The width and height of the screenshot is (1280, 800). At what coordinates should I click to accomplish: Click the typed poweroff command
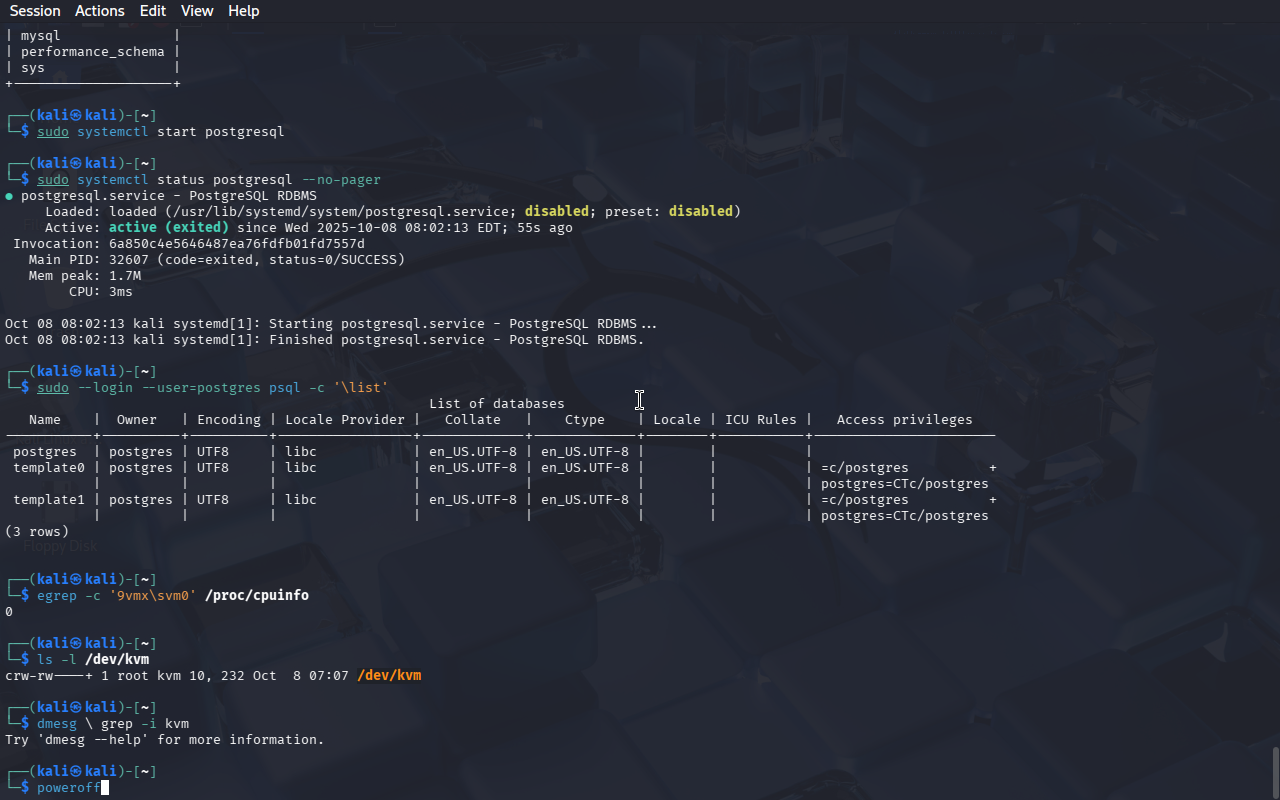tap(68, 788)
